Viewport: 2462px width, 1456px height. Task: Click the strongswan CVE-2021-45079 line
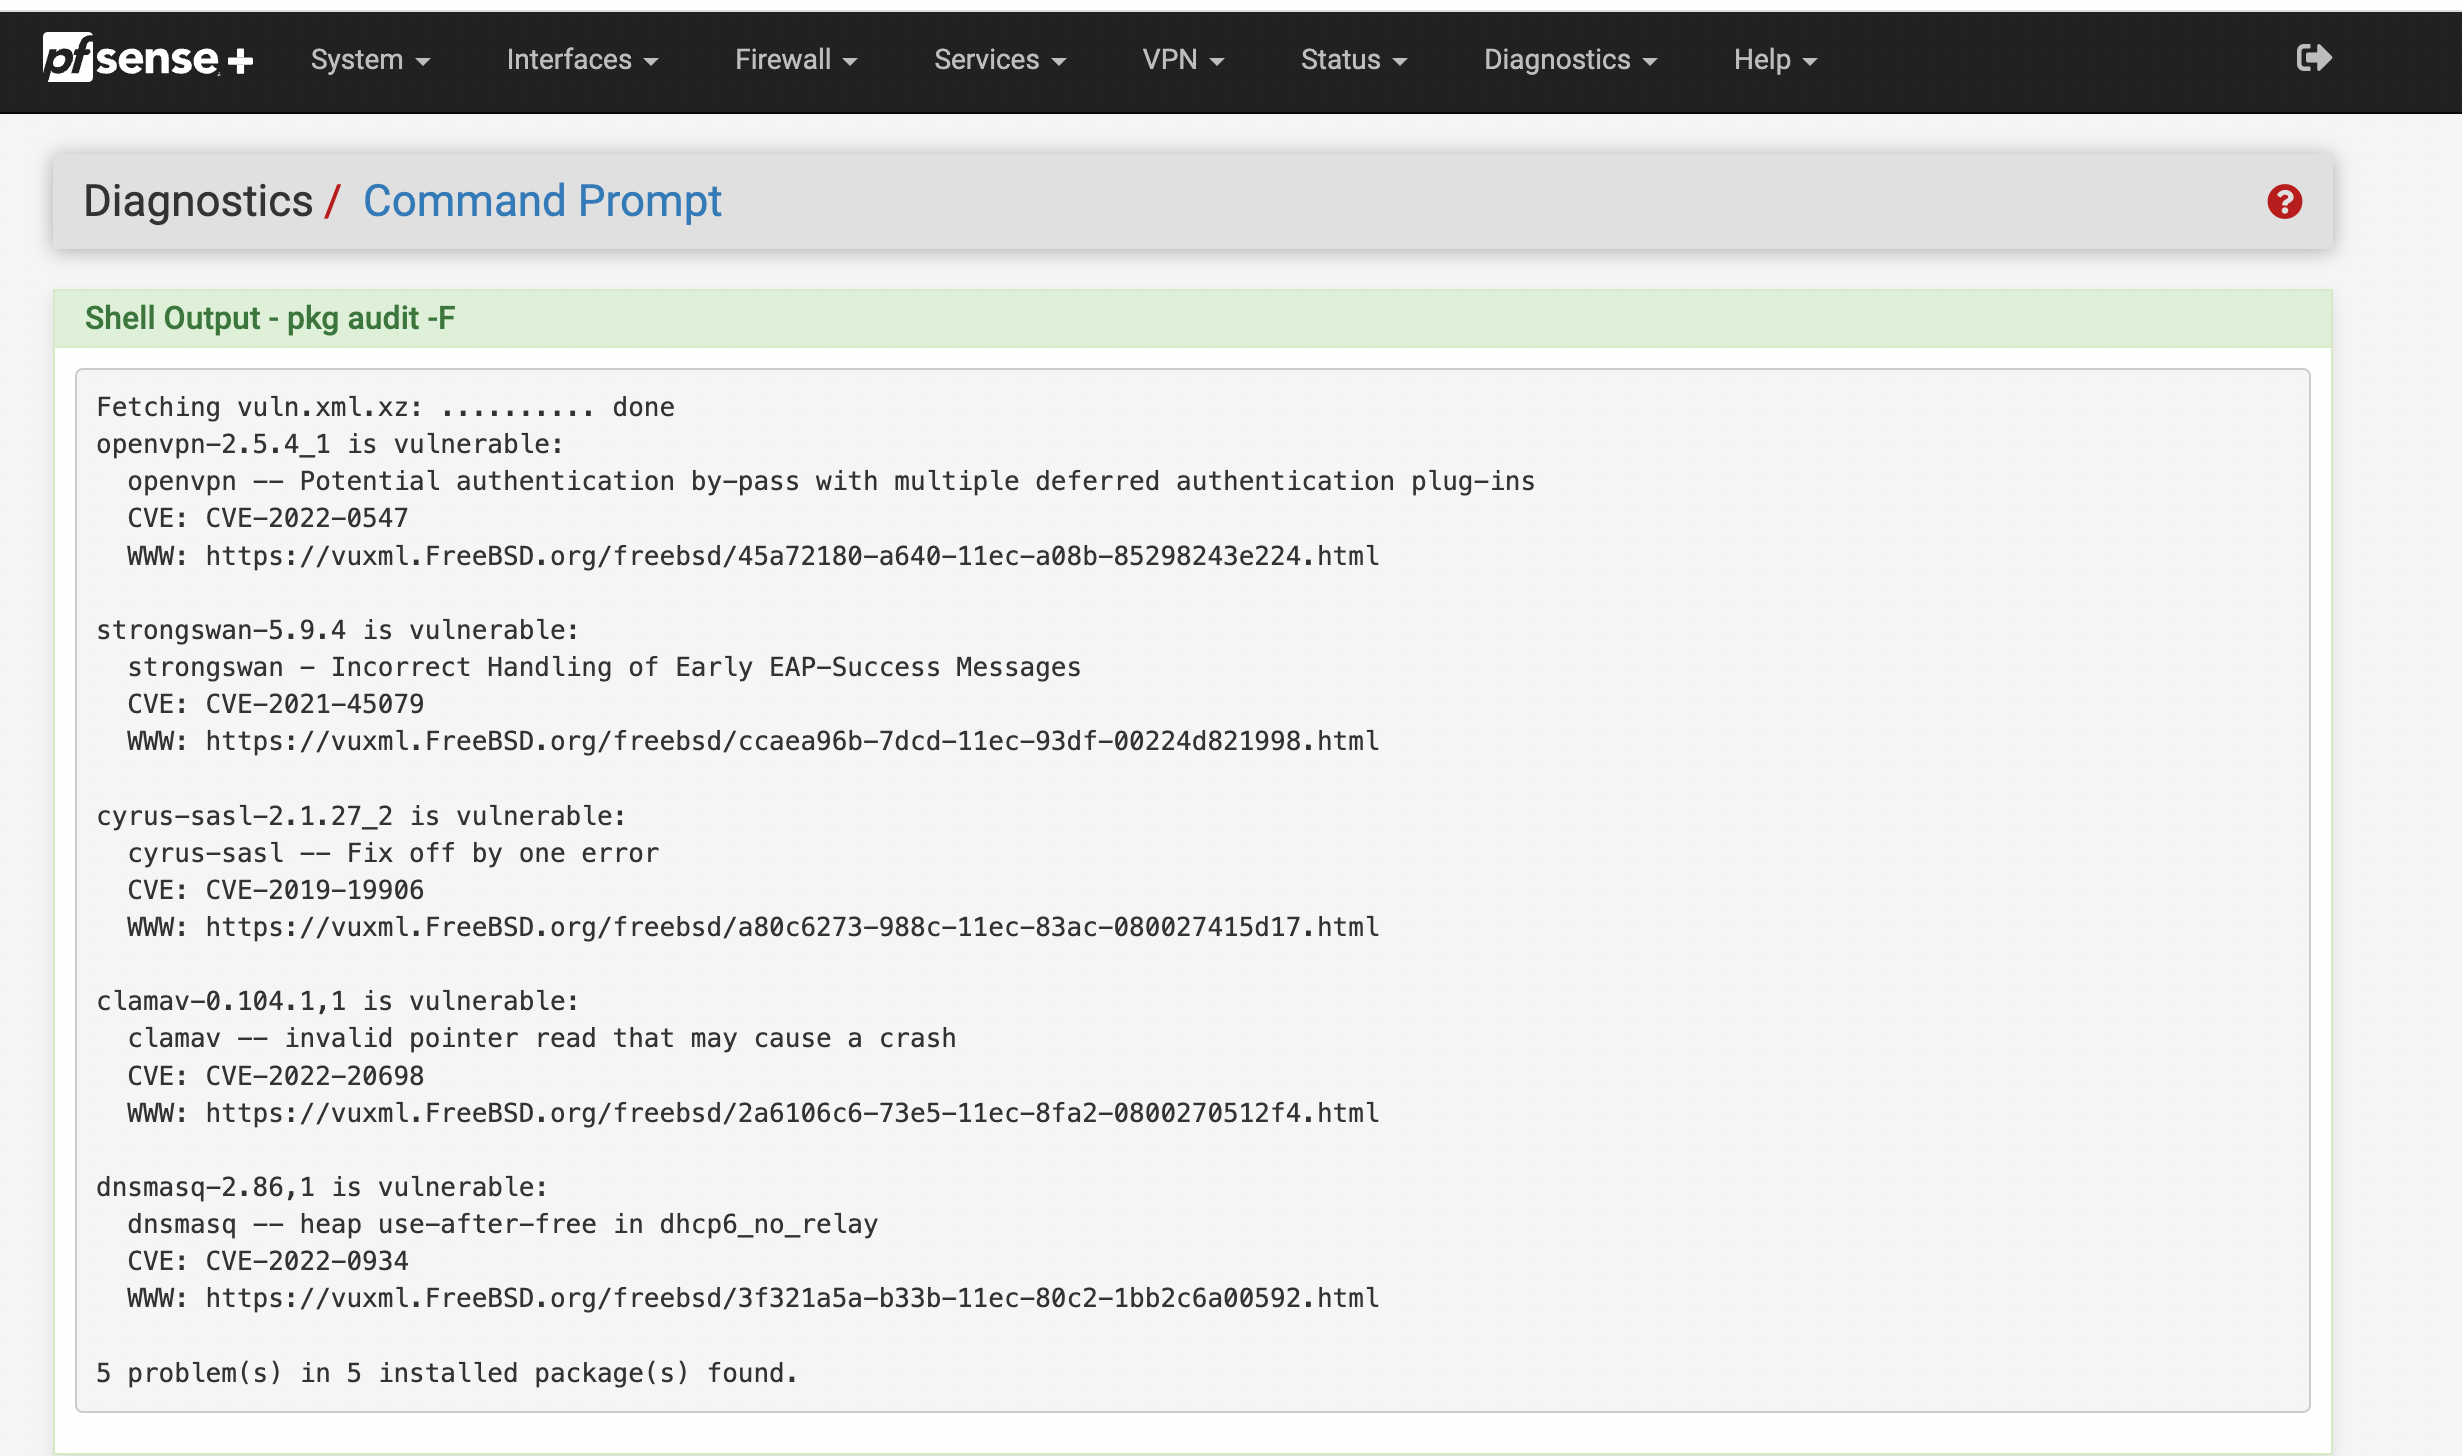[x=314, y=704]
